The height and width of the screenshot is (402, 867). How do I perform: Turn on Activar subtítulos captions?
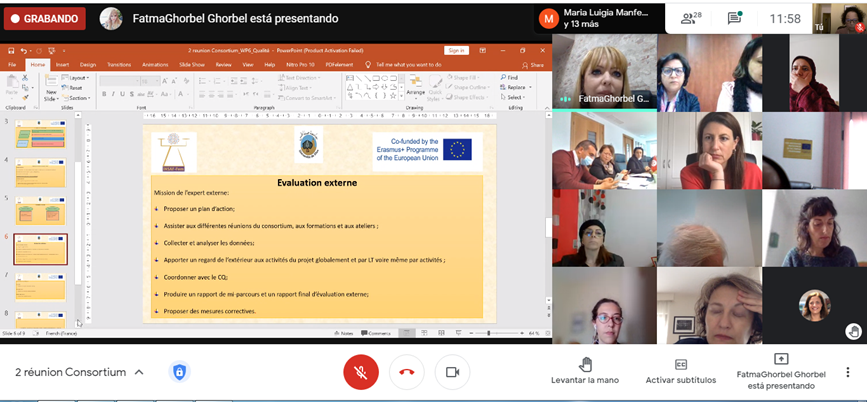point(681,371)
